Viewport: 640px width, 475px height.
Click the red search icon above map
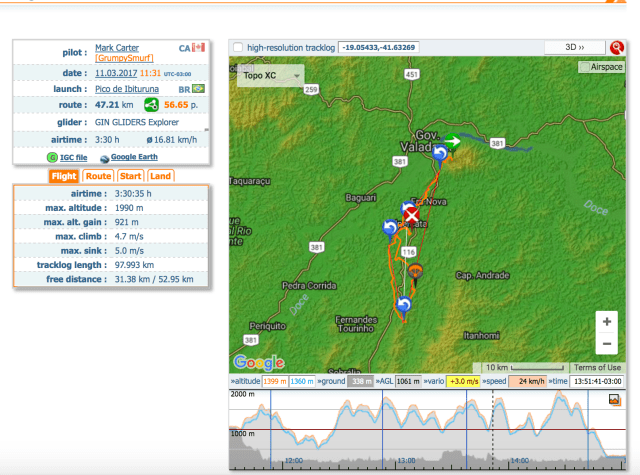click(x=617, y=47)
